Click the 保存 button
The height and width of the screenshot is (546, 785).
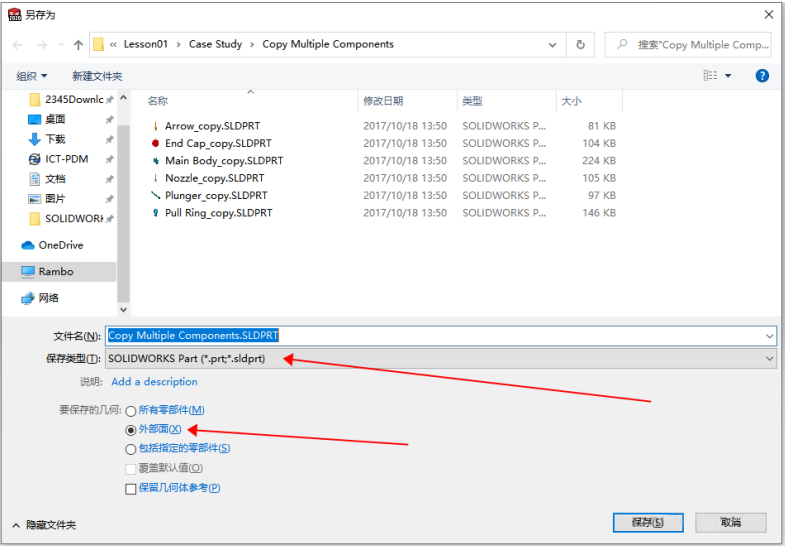coord(647,523)
